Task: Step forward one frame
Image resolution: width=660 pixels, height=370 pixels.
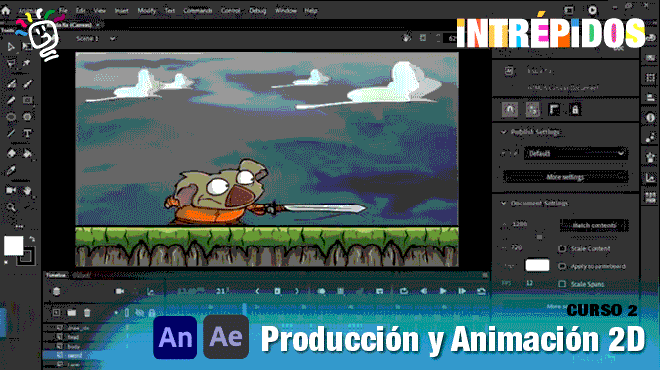Action: (462, 291)
